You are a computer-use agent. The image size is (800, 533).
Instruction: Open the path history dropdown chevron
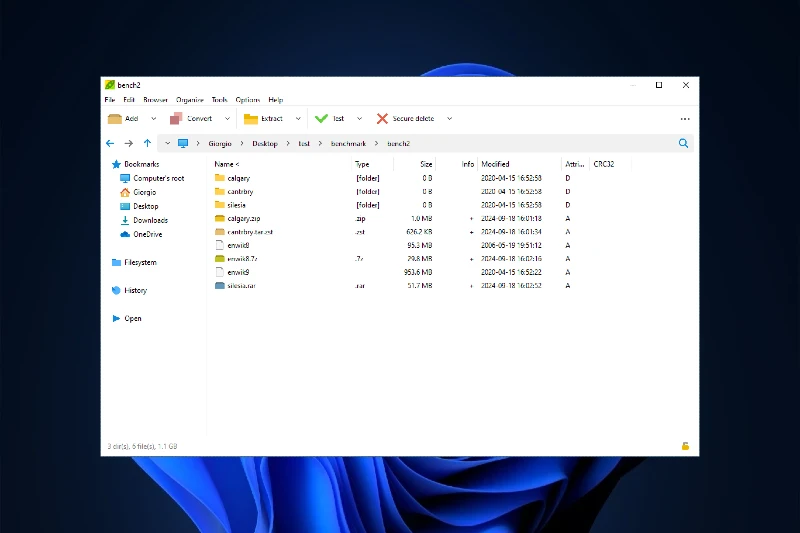[x=167, y=143]
